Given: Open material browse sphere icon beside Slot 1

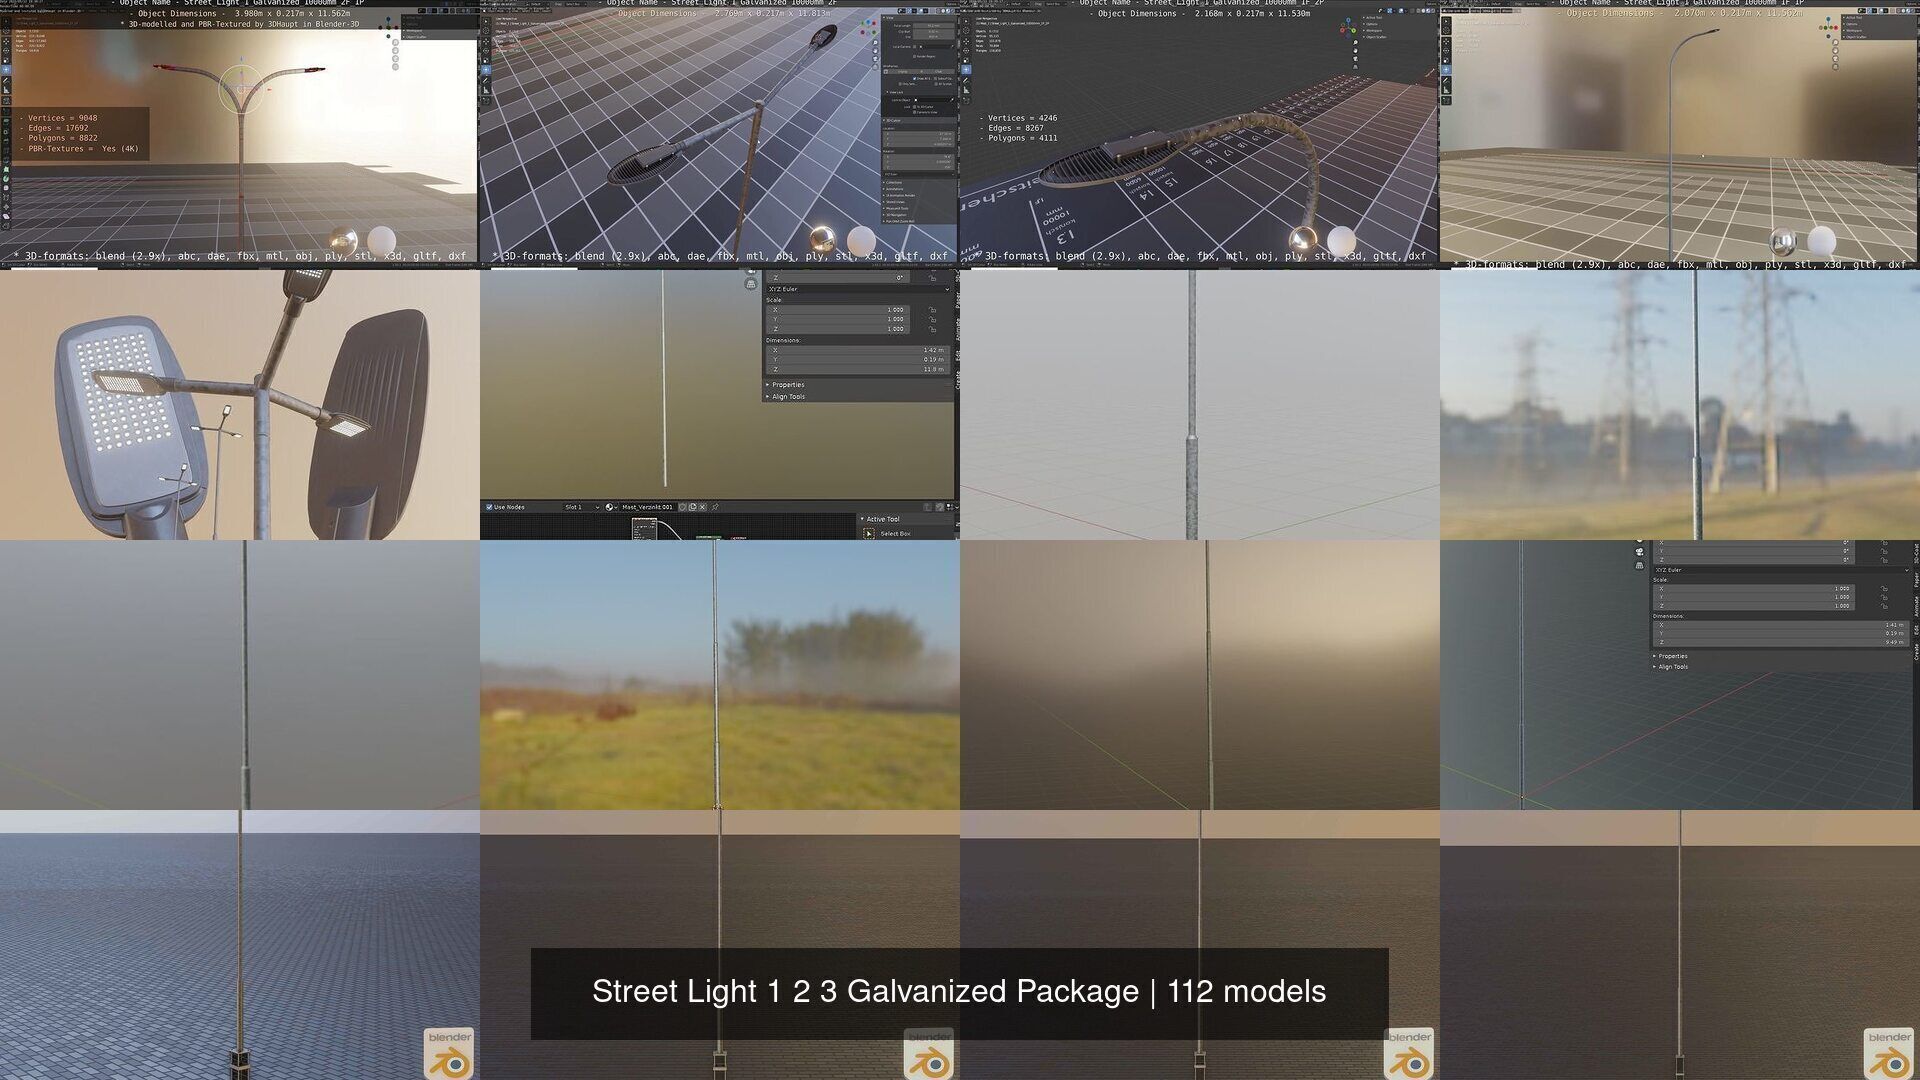Looking at the screenshot, I should click(610, 507).
